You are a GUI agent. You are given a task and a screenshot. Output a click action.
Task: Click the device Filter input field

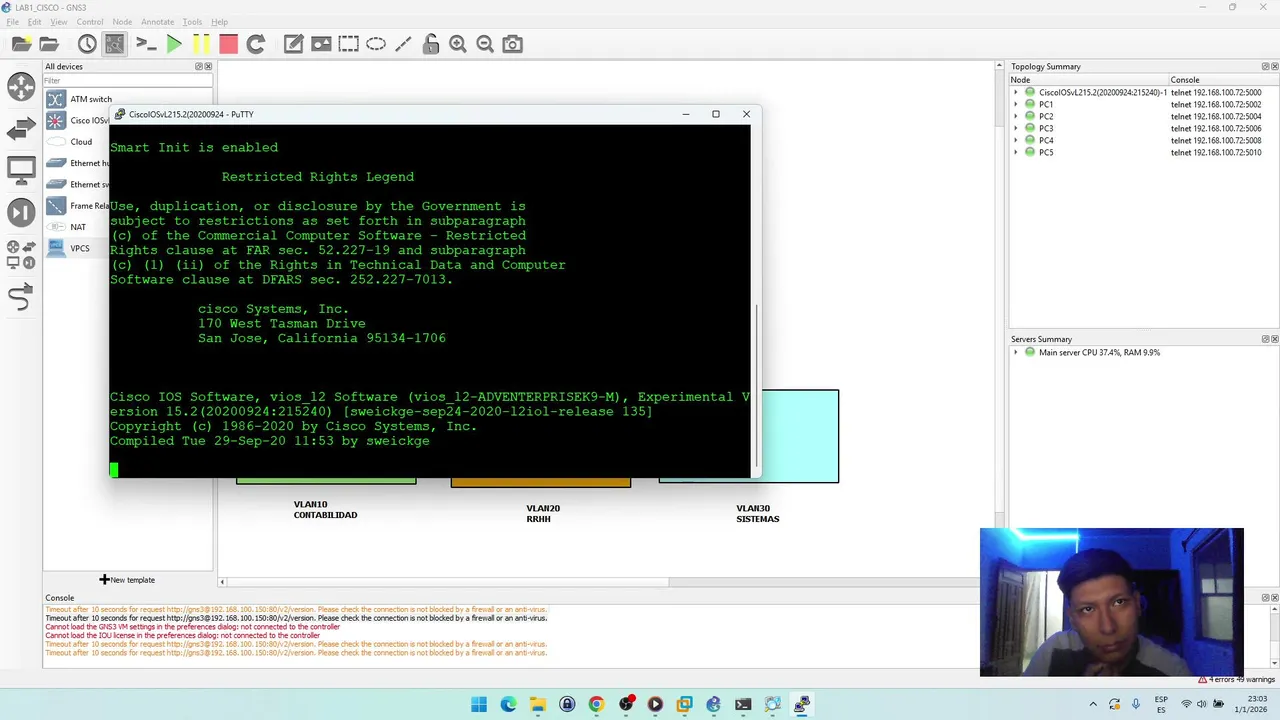pyautogui.click(x=127, y=80)
